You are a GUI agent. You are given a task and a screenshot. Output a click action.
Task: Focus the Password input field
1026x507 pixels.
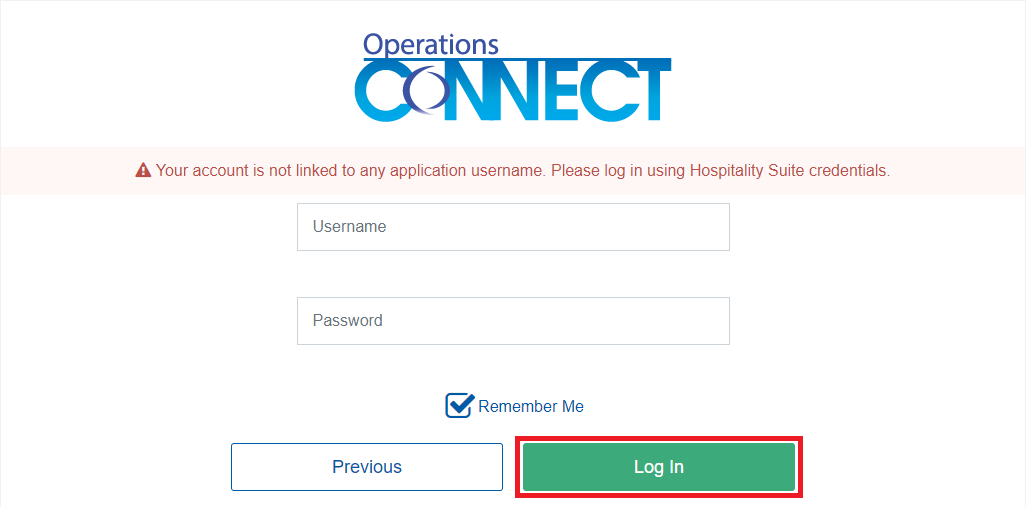tap(513, 321)
